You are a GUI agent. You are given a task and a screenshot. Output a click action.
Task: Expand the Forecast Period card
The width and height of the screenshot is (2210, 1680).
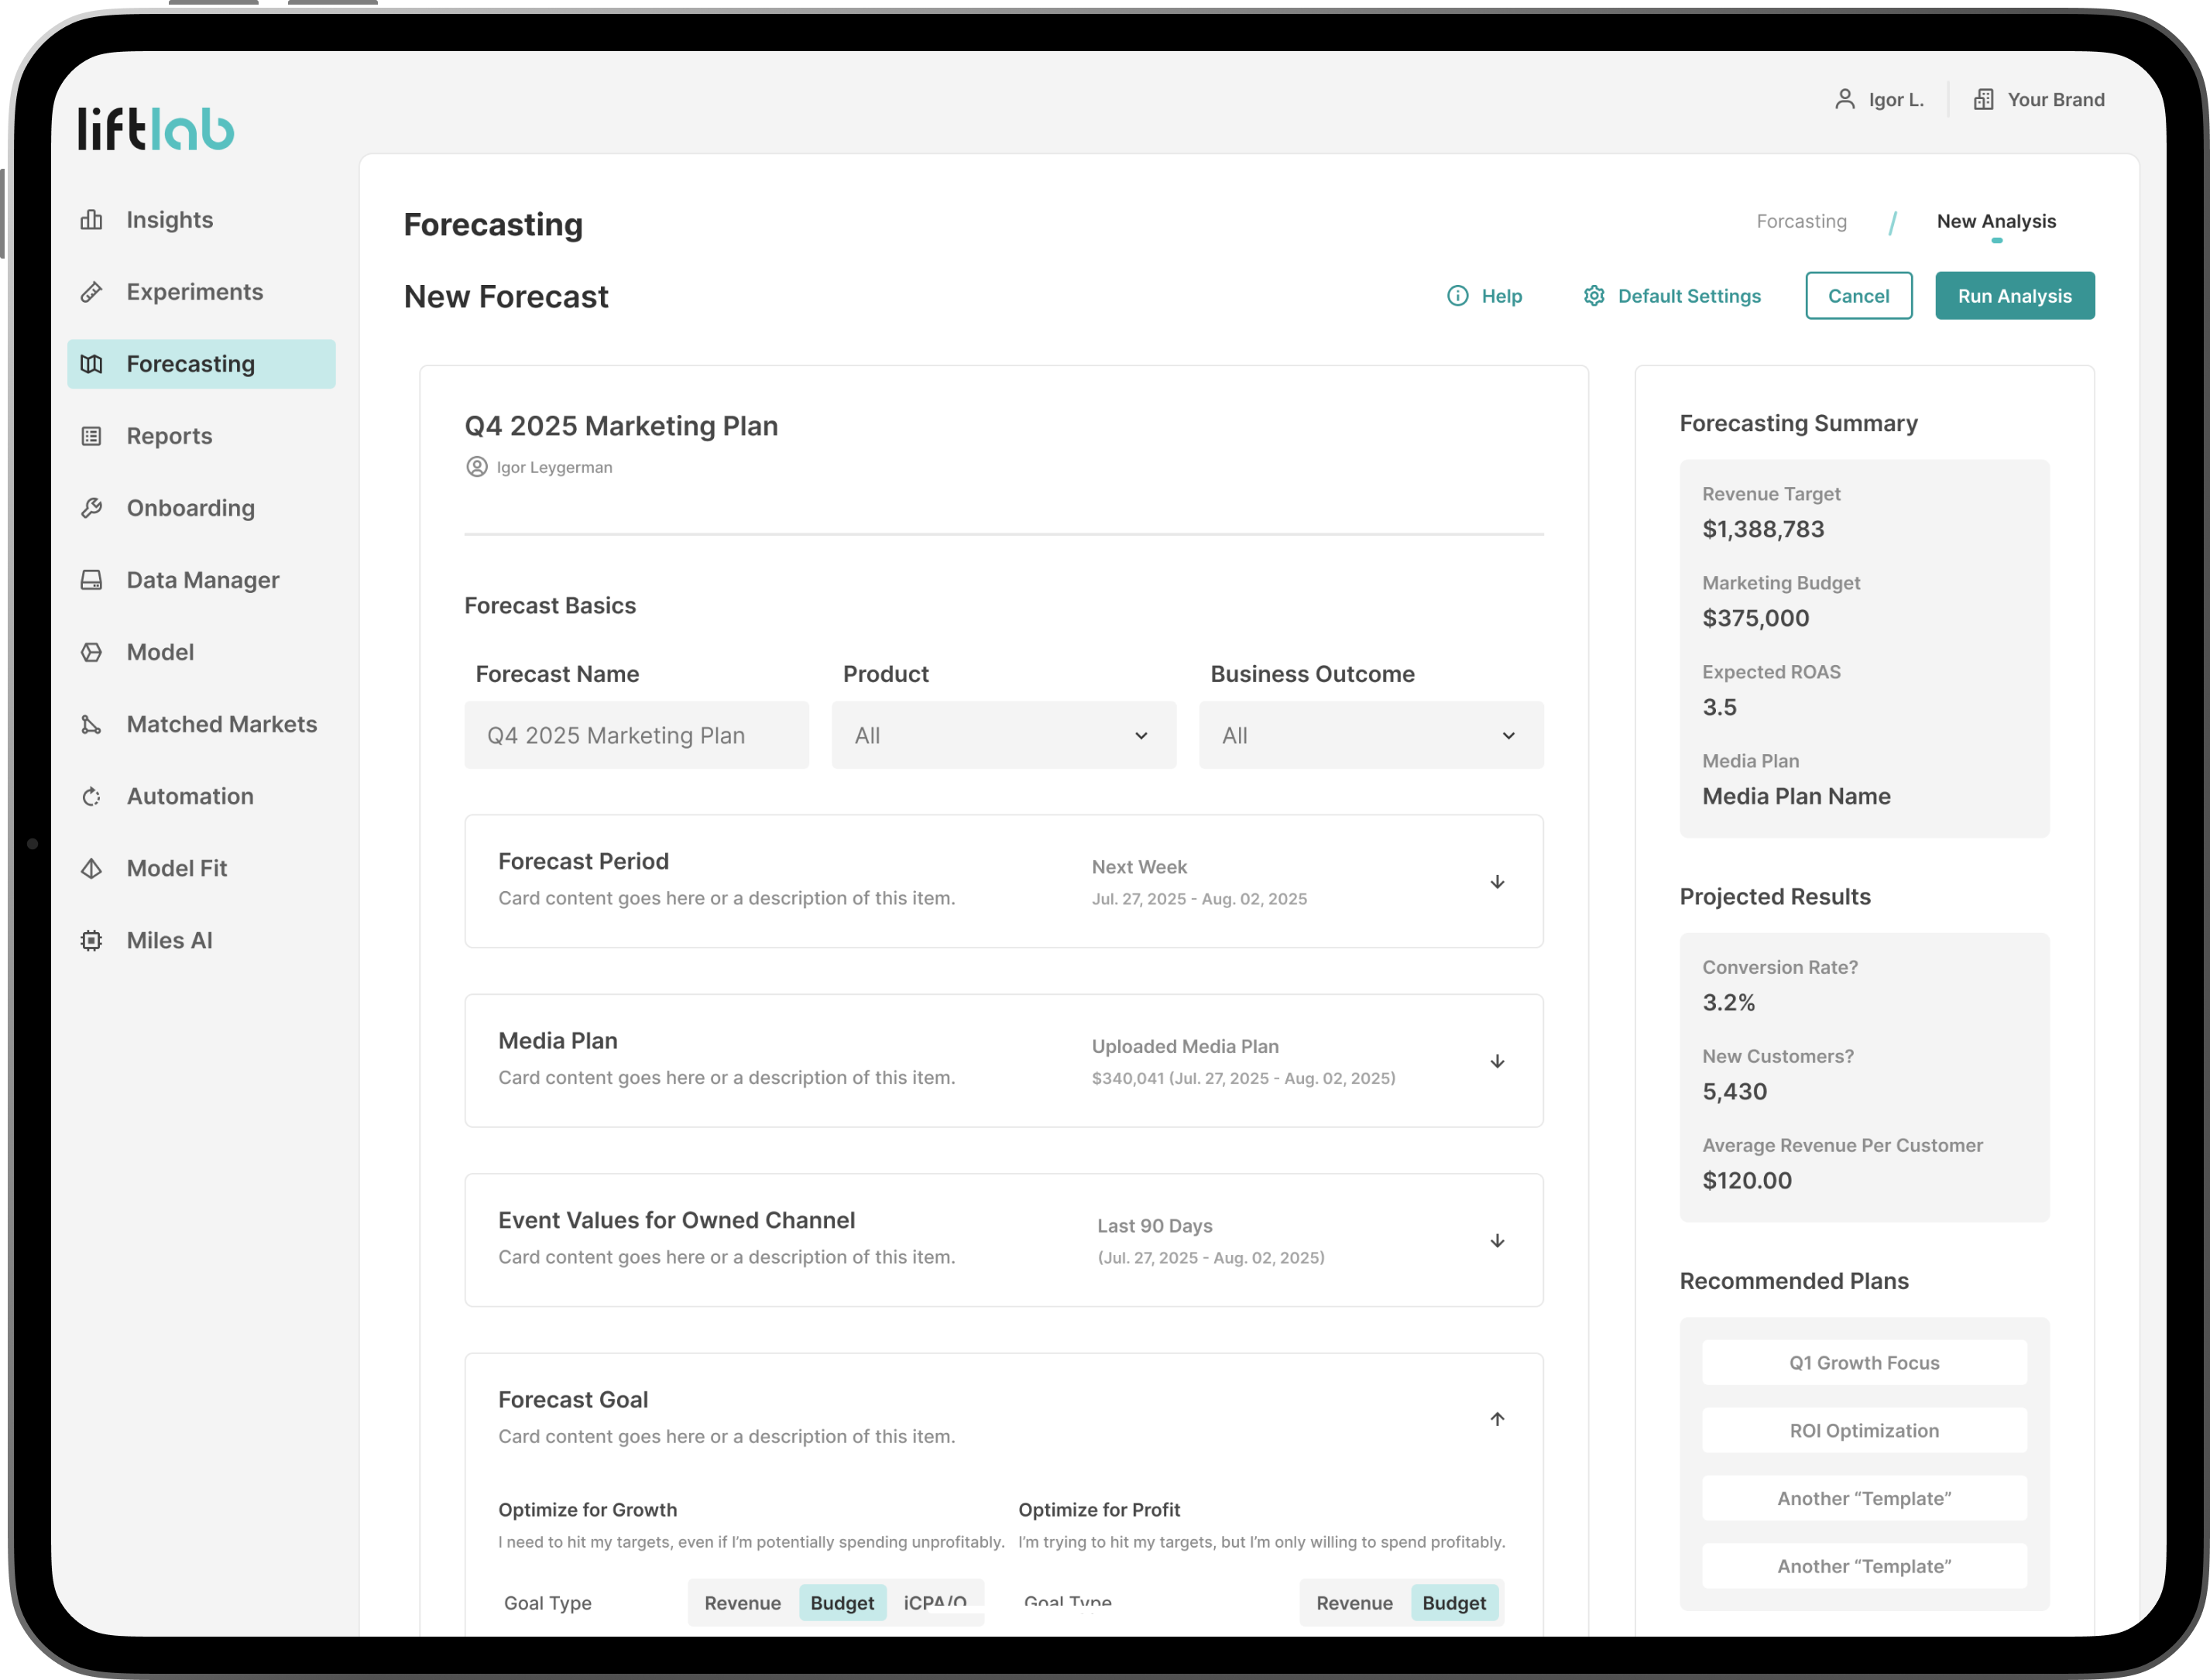pos(1497,882)
